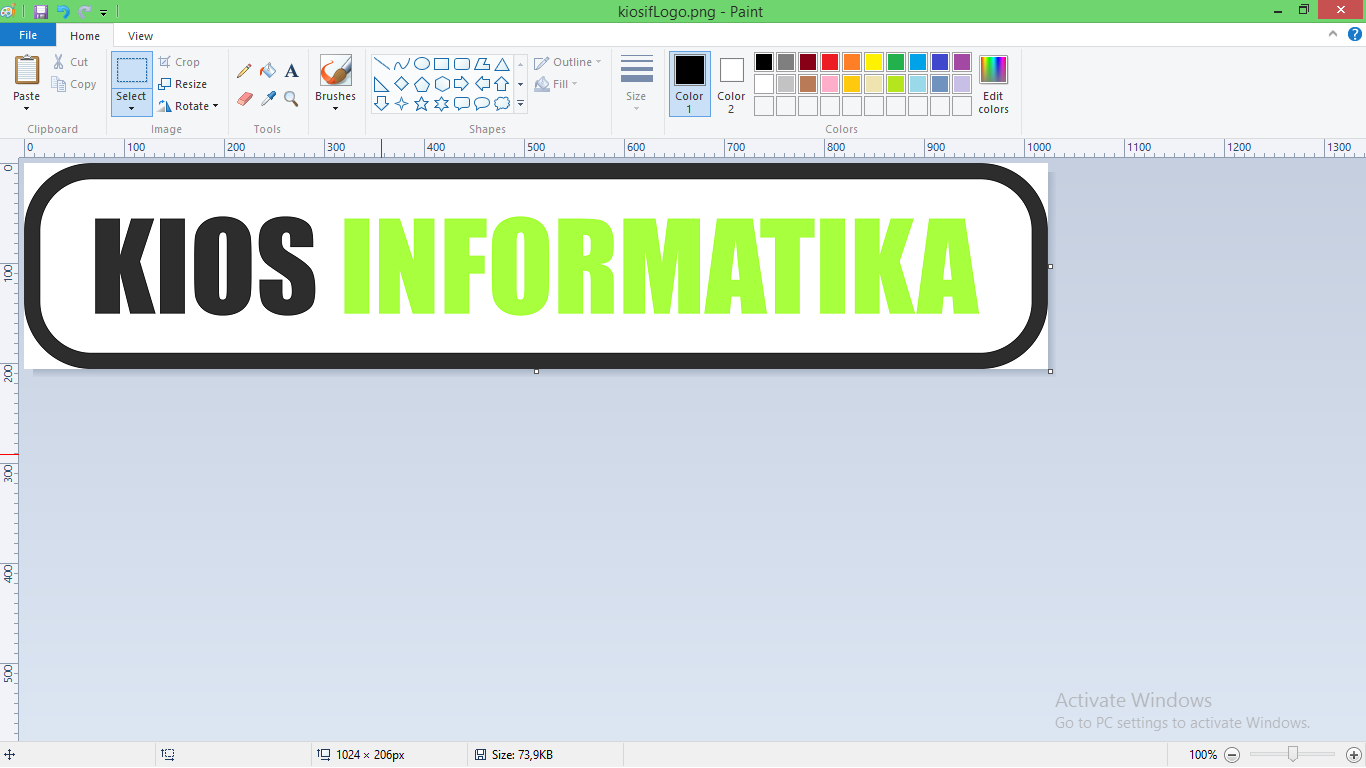1366x768 pixels.
Task: Select the Pencil tool
Action: pyautogui.click(x=244, y=71)
